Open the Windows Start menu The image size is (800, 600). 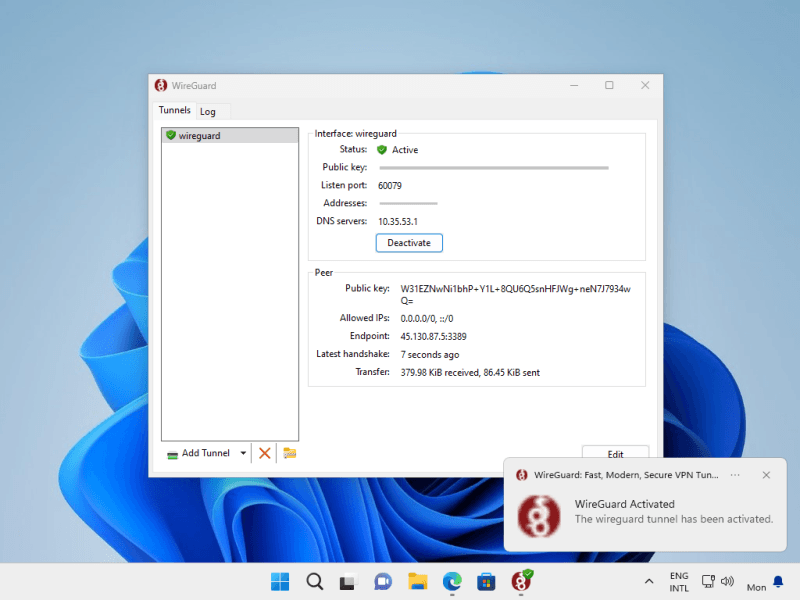point(280,581)
